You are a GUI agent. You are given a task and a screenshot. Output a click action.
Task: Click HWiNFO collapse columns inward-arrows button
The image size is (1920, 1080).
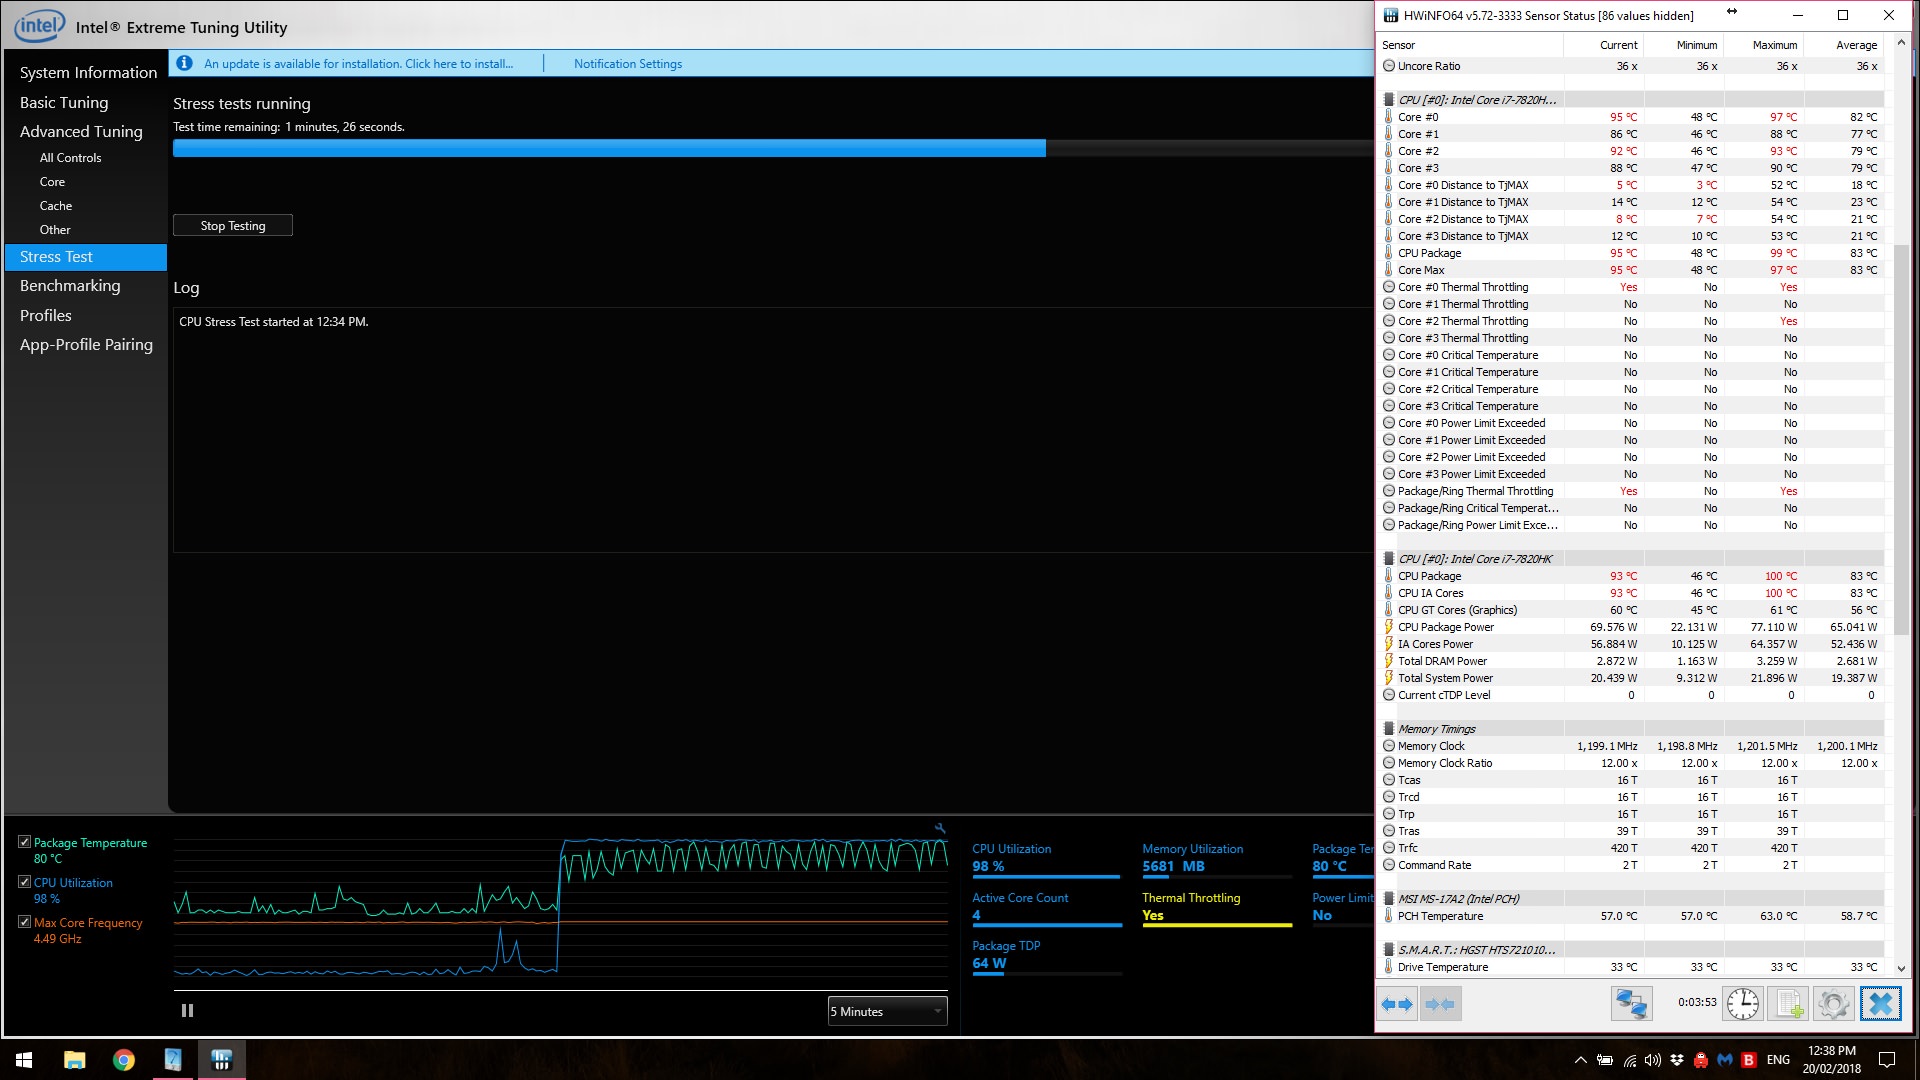click(1440, 1004)
